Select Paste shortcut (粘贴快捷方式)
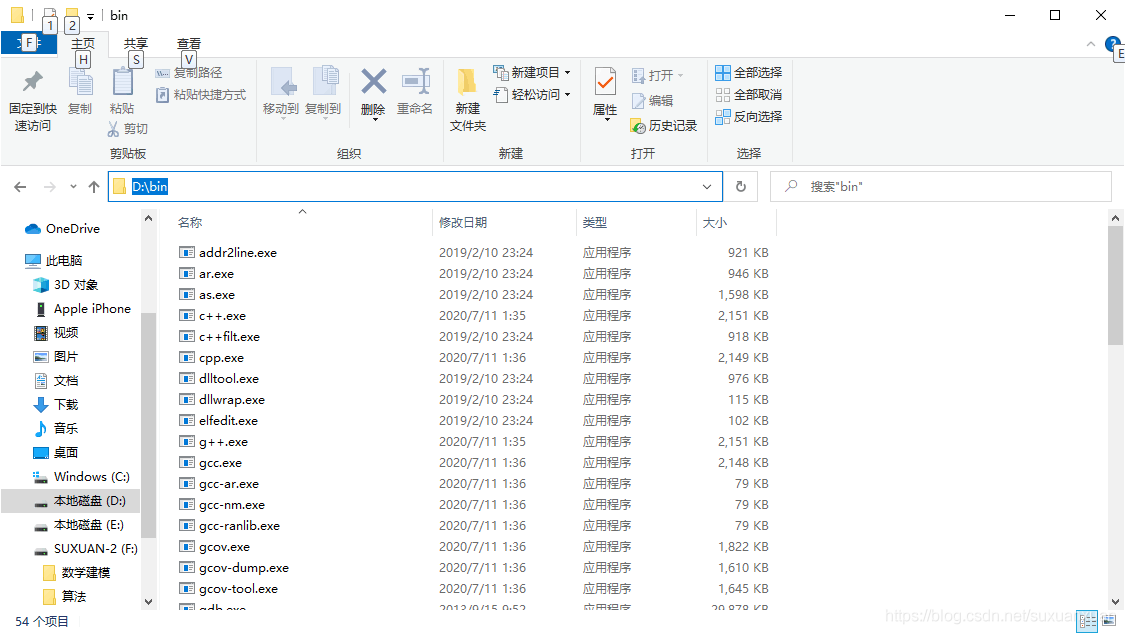Screen dimensions: 1125x634 click(201, 95)
